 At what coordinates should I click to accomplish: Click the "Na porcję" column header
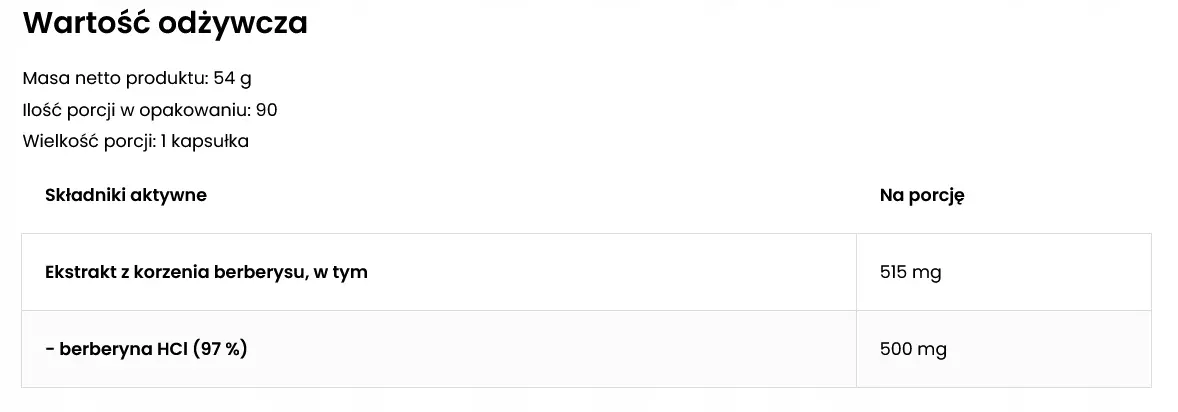point(921,195)
